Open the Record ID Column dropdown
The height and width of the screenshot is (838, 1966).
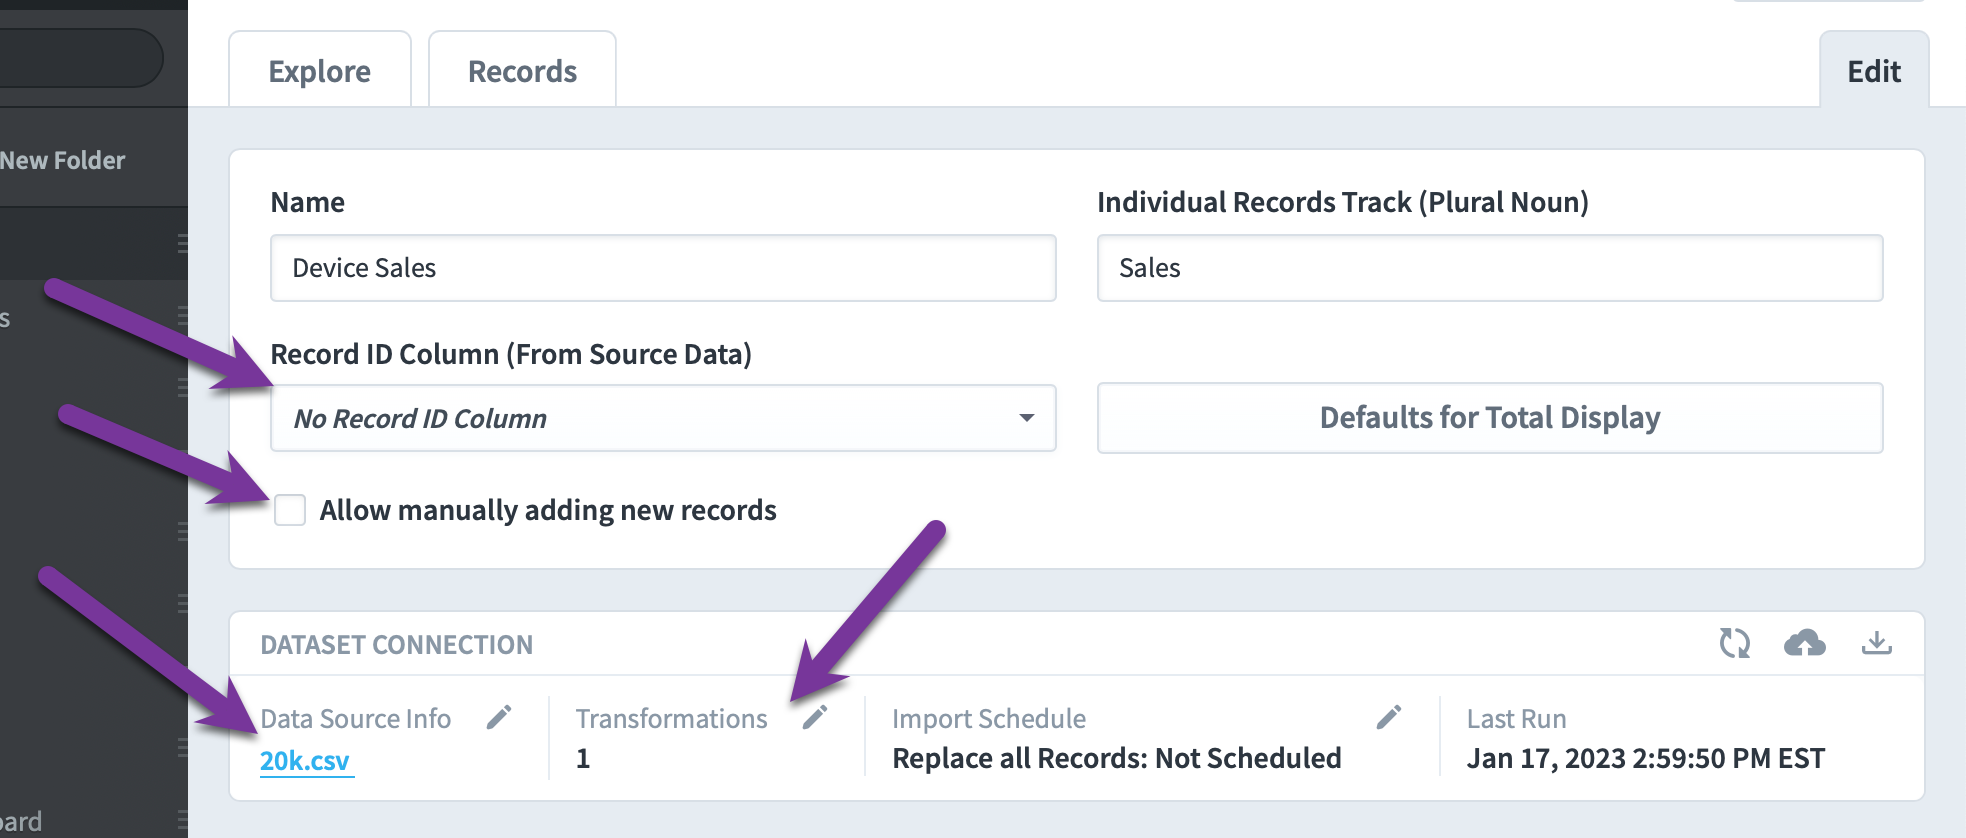(663, 418)
